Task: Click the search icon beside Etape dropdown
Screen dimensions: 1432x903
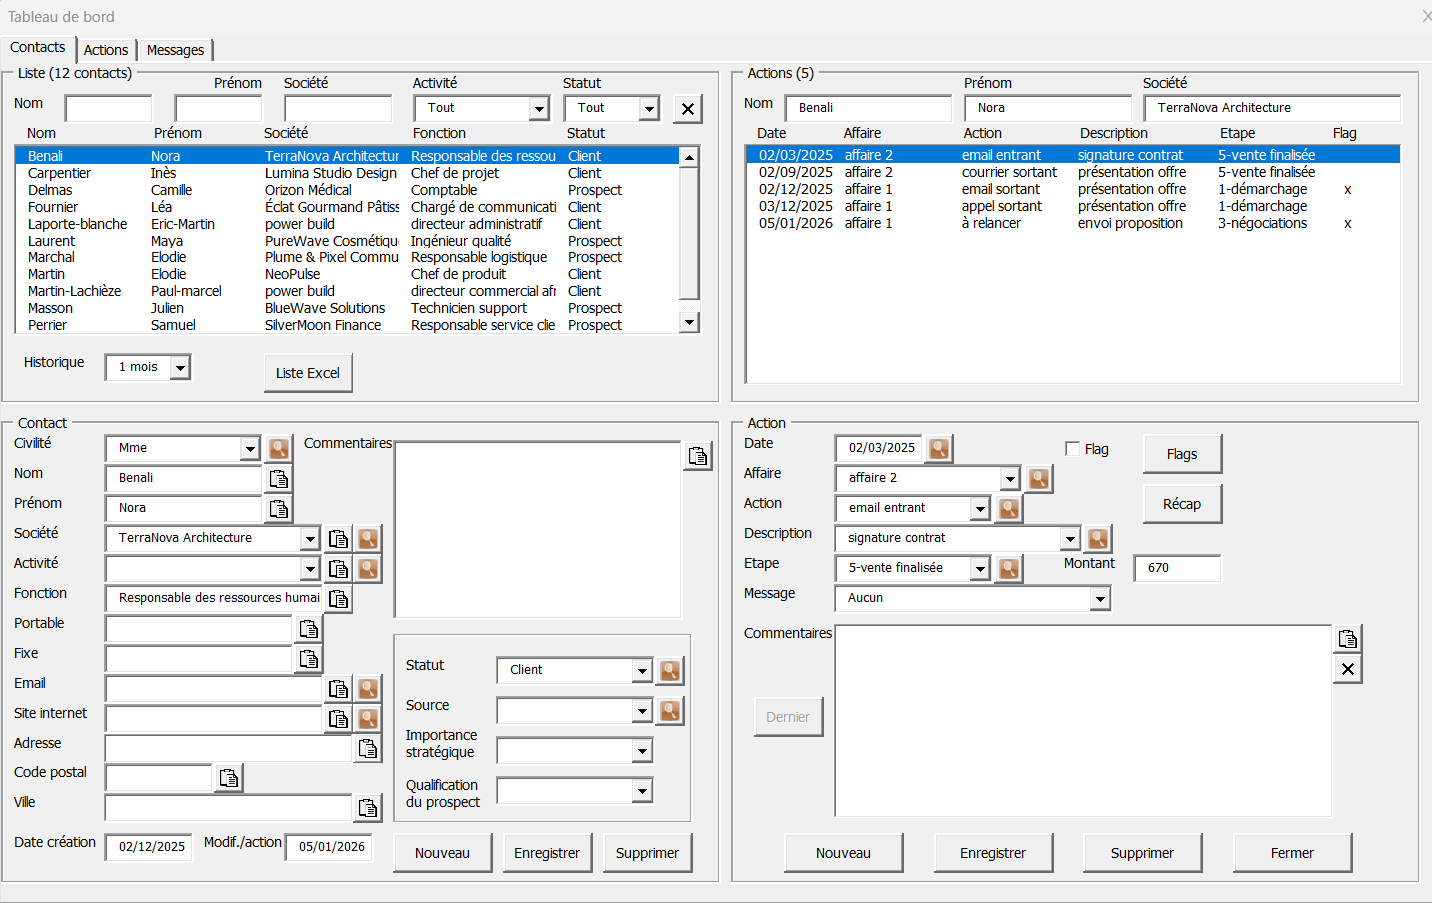Action: (1009, 568)
